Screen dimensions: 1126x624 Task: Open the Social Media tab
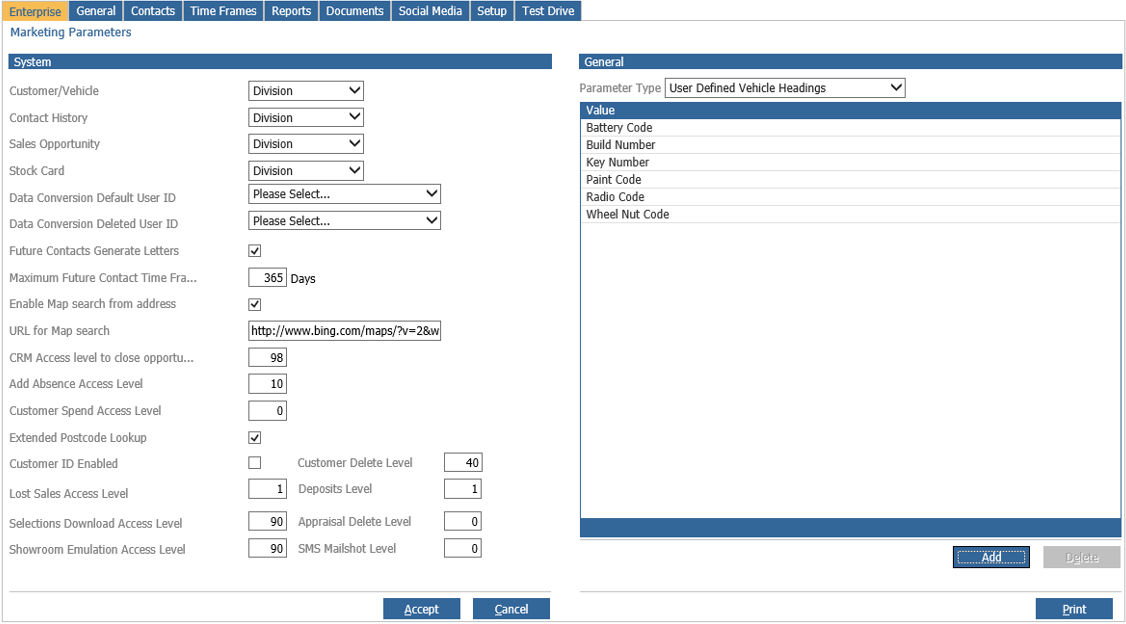430,11
